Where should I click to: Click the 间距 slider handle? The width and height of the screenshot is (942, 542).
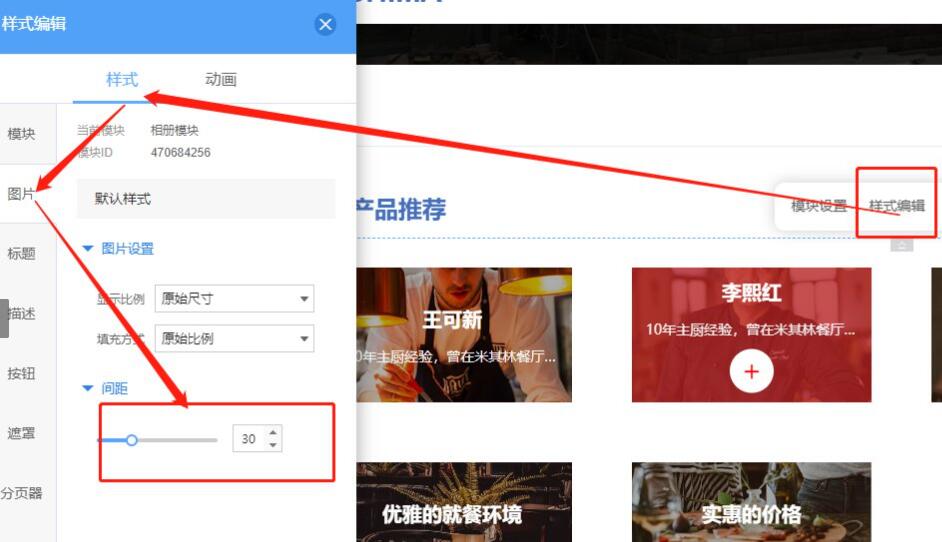coord(131,439)
